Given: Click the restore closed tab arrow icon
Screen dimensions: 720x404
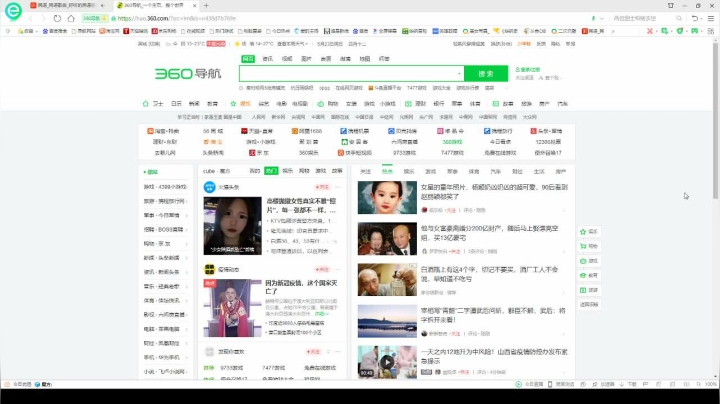Looking at the screenshot, I should click(x=695, y=18).
